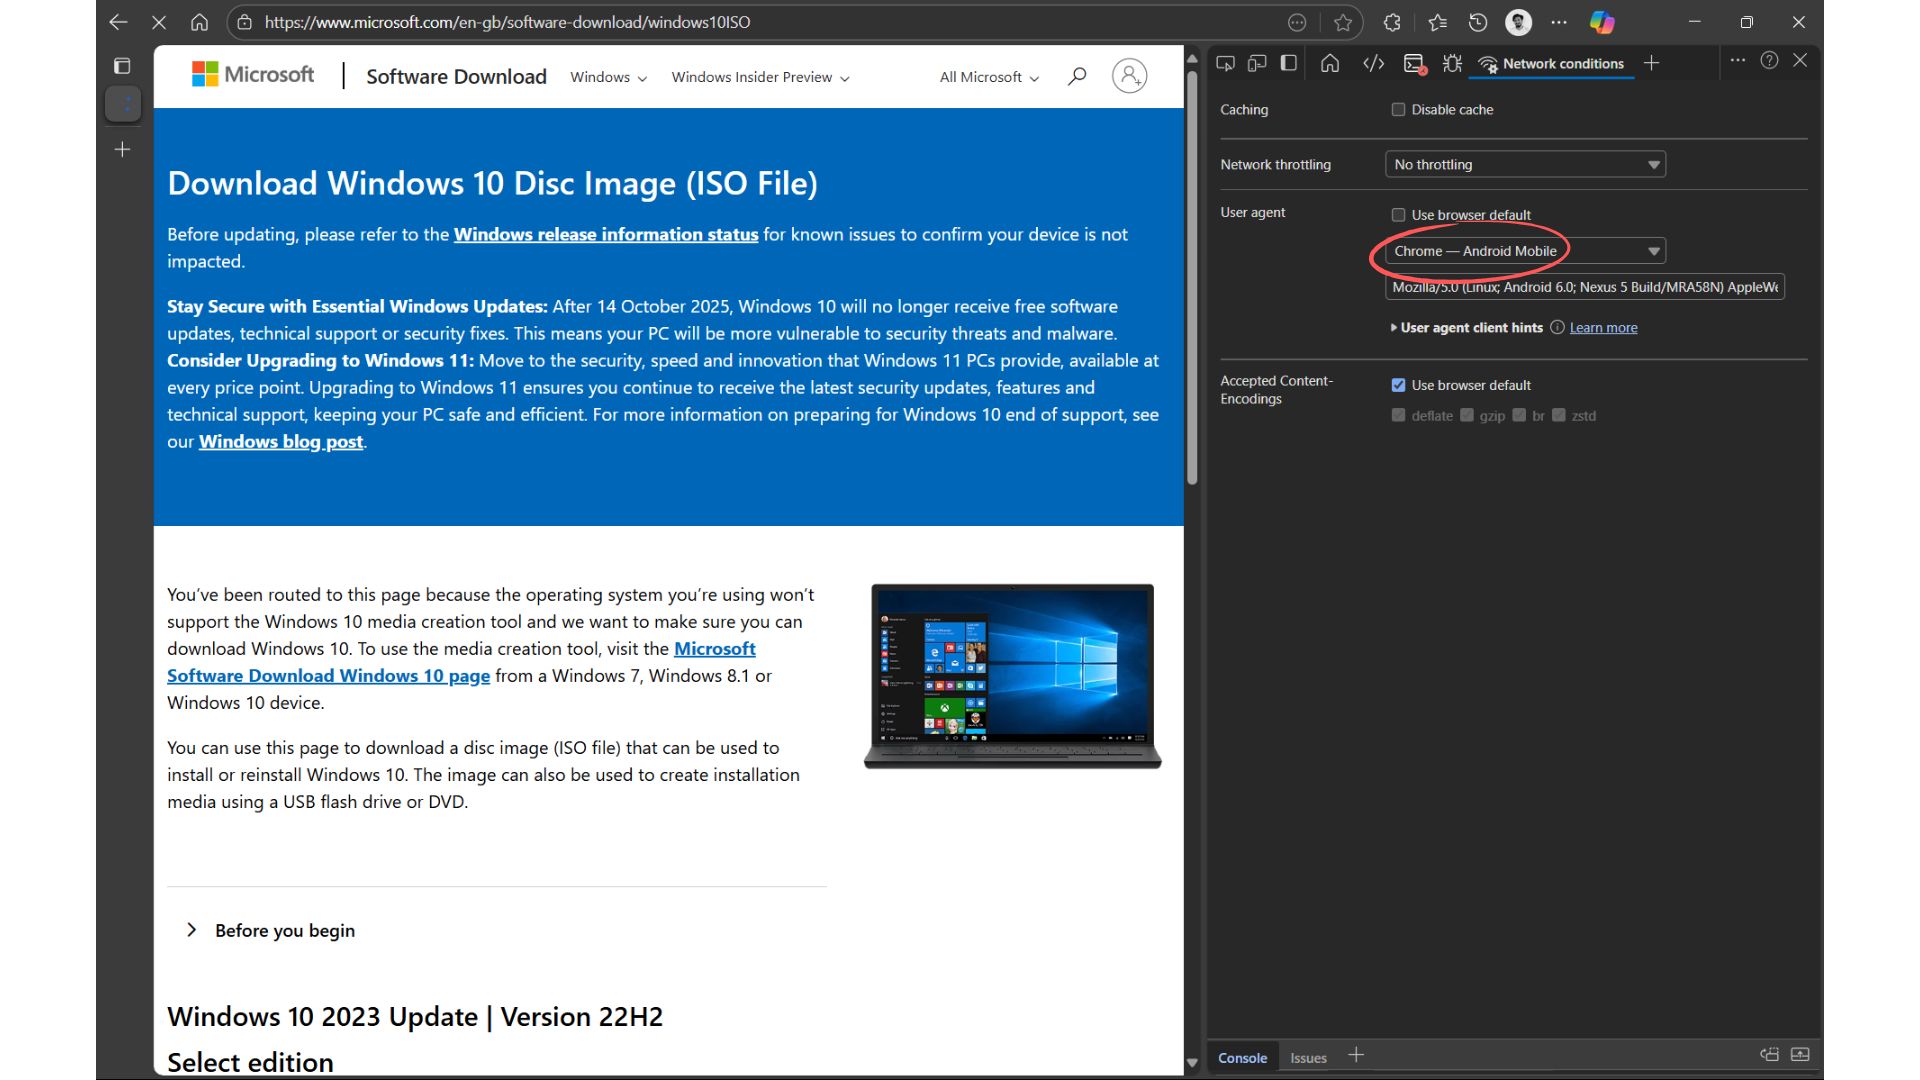
Task: Toggle the gzip encoding checkbox
Action: [1467, 415]
